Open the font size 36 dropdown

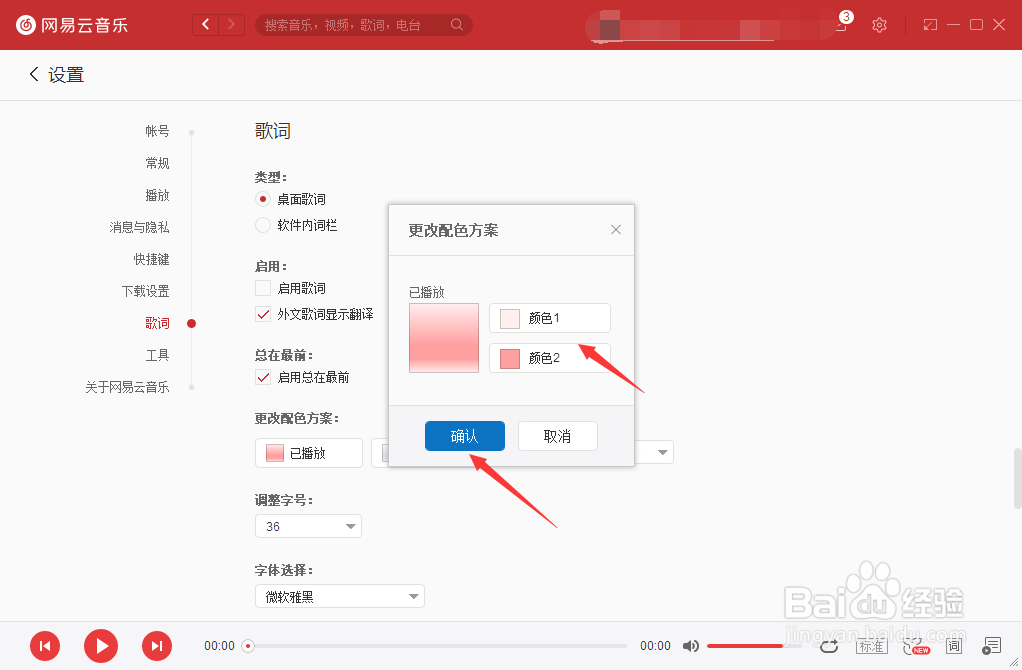pyautogui.click(x=308, y=525)
